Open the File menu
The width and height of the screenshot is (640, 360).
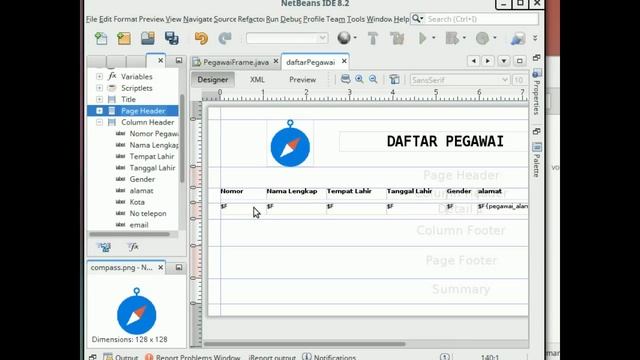pyautogui.click(x=91, y=19)
